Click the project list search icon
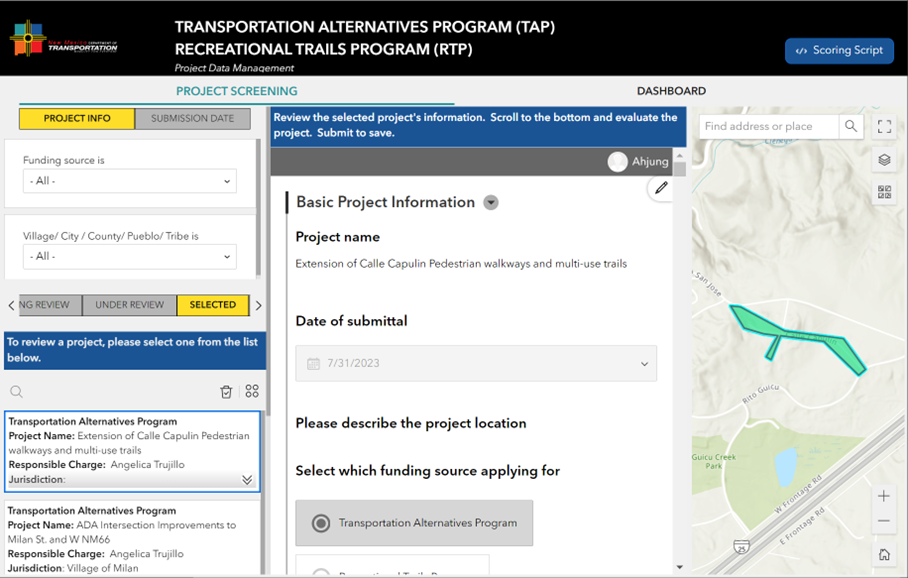The height and width of the screenshot is (578, 908). [x=17, y=392]
